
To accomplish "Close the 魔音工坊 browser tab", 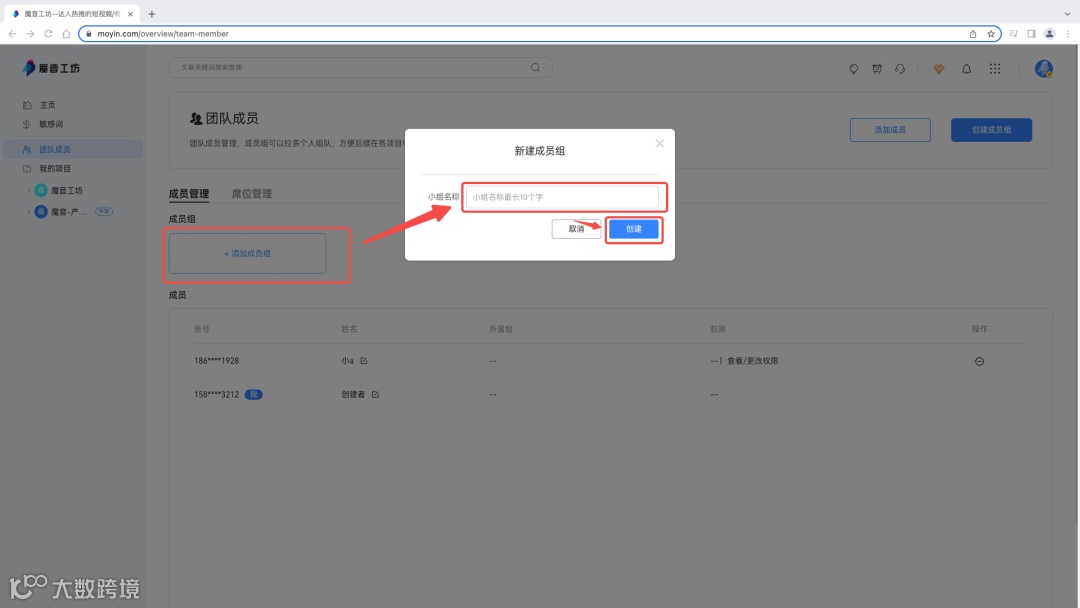I will pos(130,14).
